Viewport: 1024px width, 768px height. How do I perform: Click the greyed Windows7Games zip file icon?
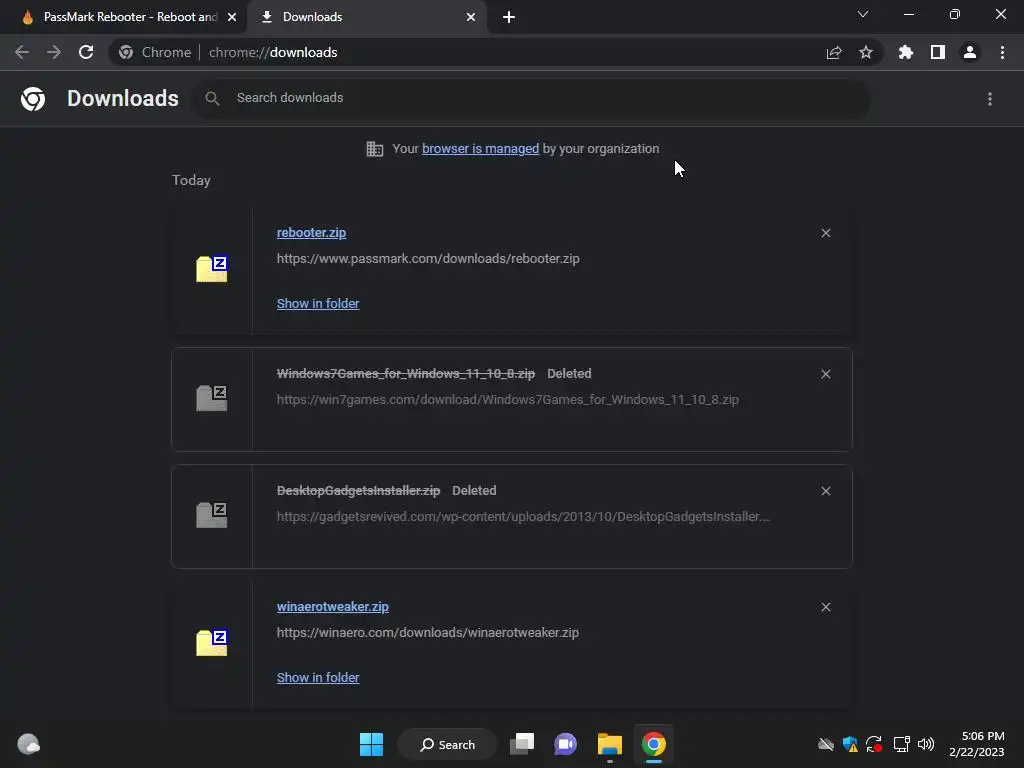click(x=212, y=398)
